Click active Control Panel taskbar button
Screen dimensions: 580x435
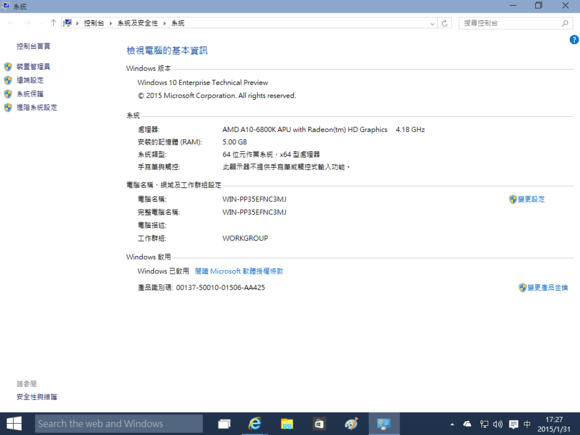pyautogui.click(x=384, y=424)
